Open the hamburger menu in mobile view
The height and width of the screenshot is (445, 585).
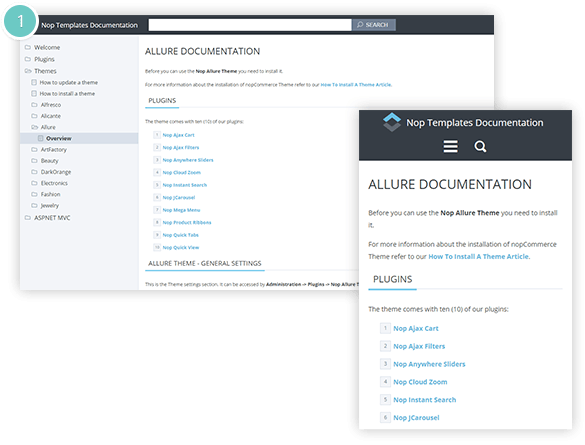pos(450,146)
